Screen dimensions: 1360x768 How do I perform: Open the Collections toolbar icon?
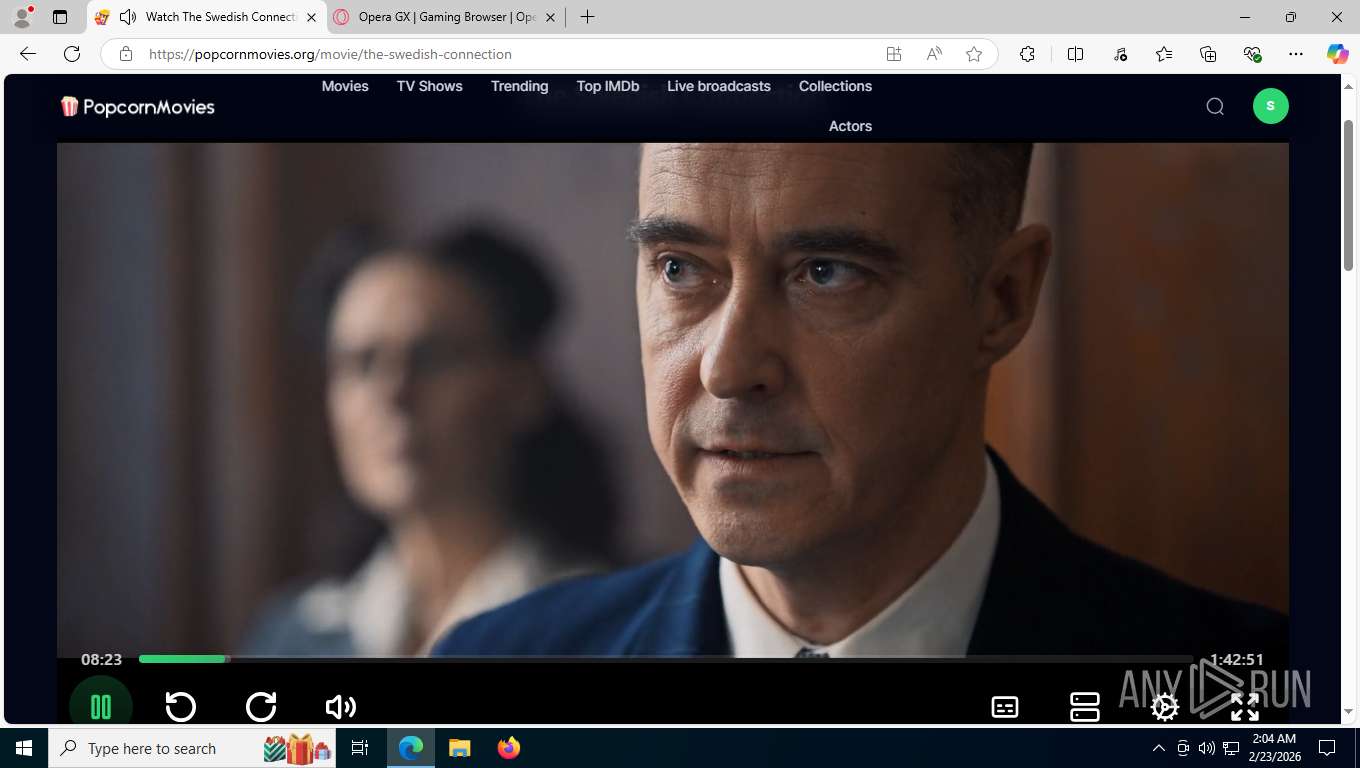(1208, 54)
